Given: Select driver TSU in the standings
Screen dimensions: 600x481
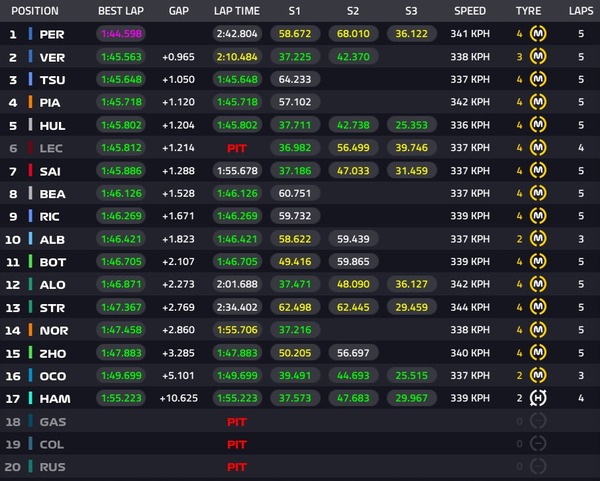Looking at the screenshot, I should (x=52, y=80).
